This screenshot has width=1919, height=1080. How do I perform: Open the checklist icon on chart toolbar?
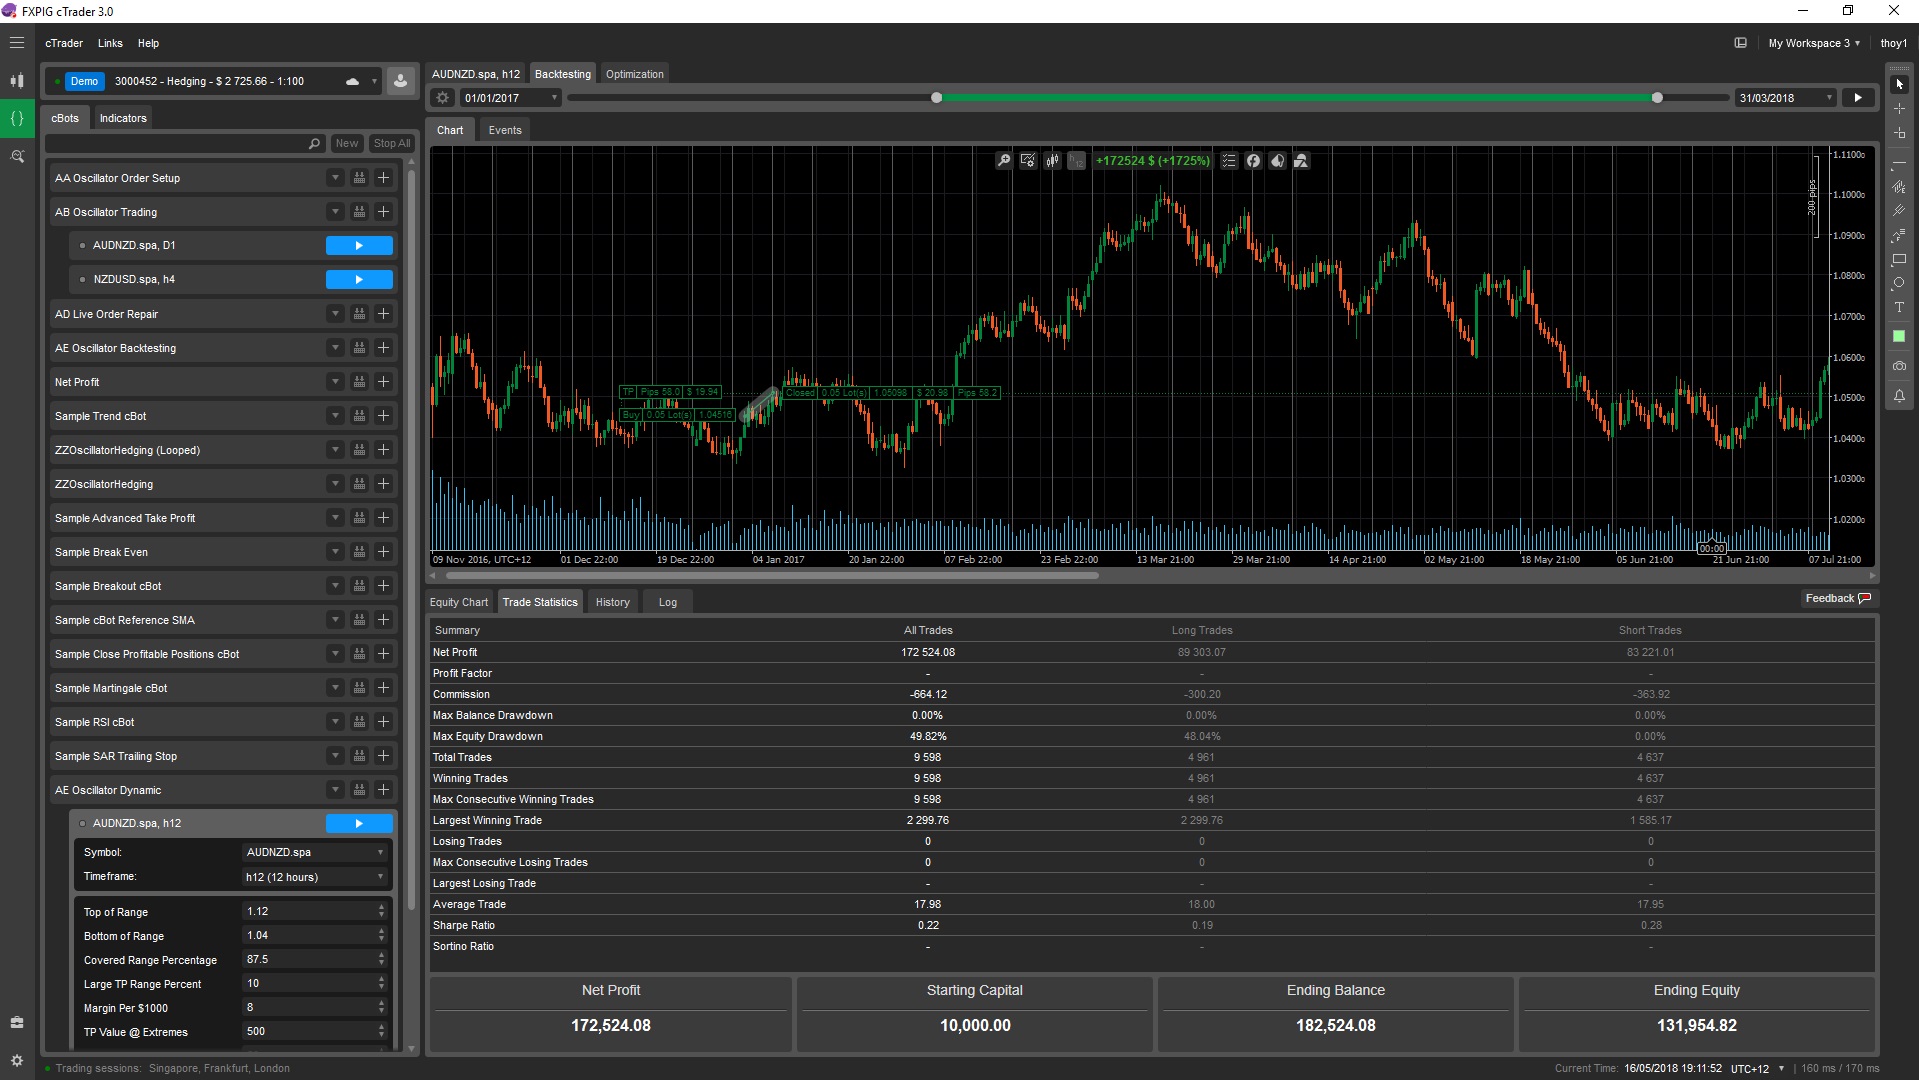[x=1229, y=161]
